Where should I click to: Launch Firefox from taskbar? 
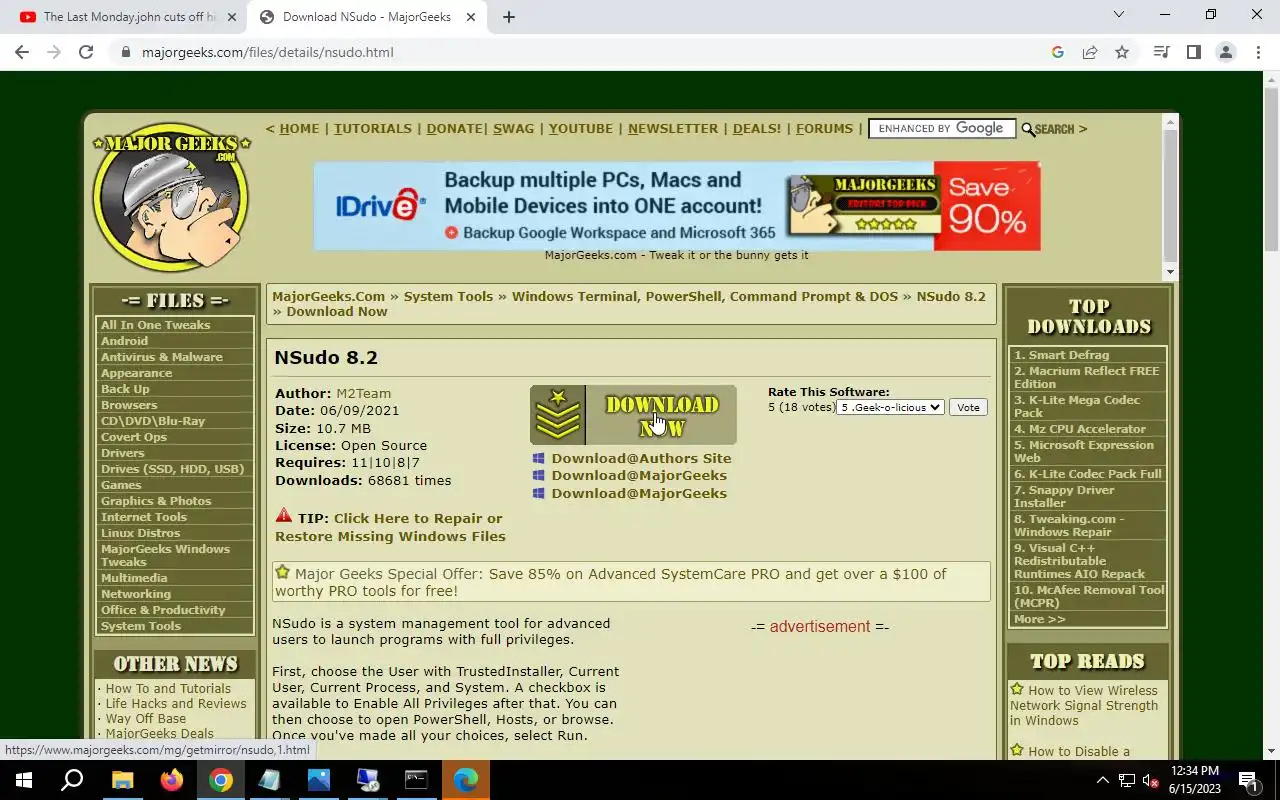[171, 780]
